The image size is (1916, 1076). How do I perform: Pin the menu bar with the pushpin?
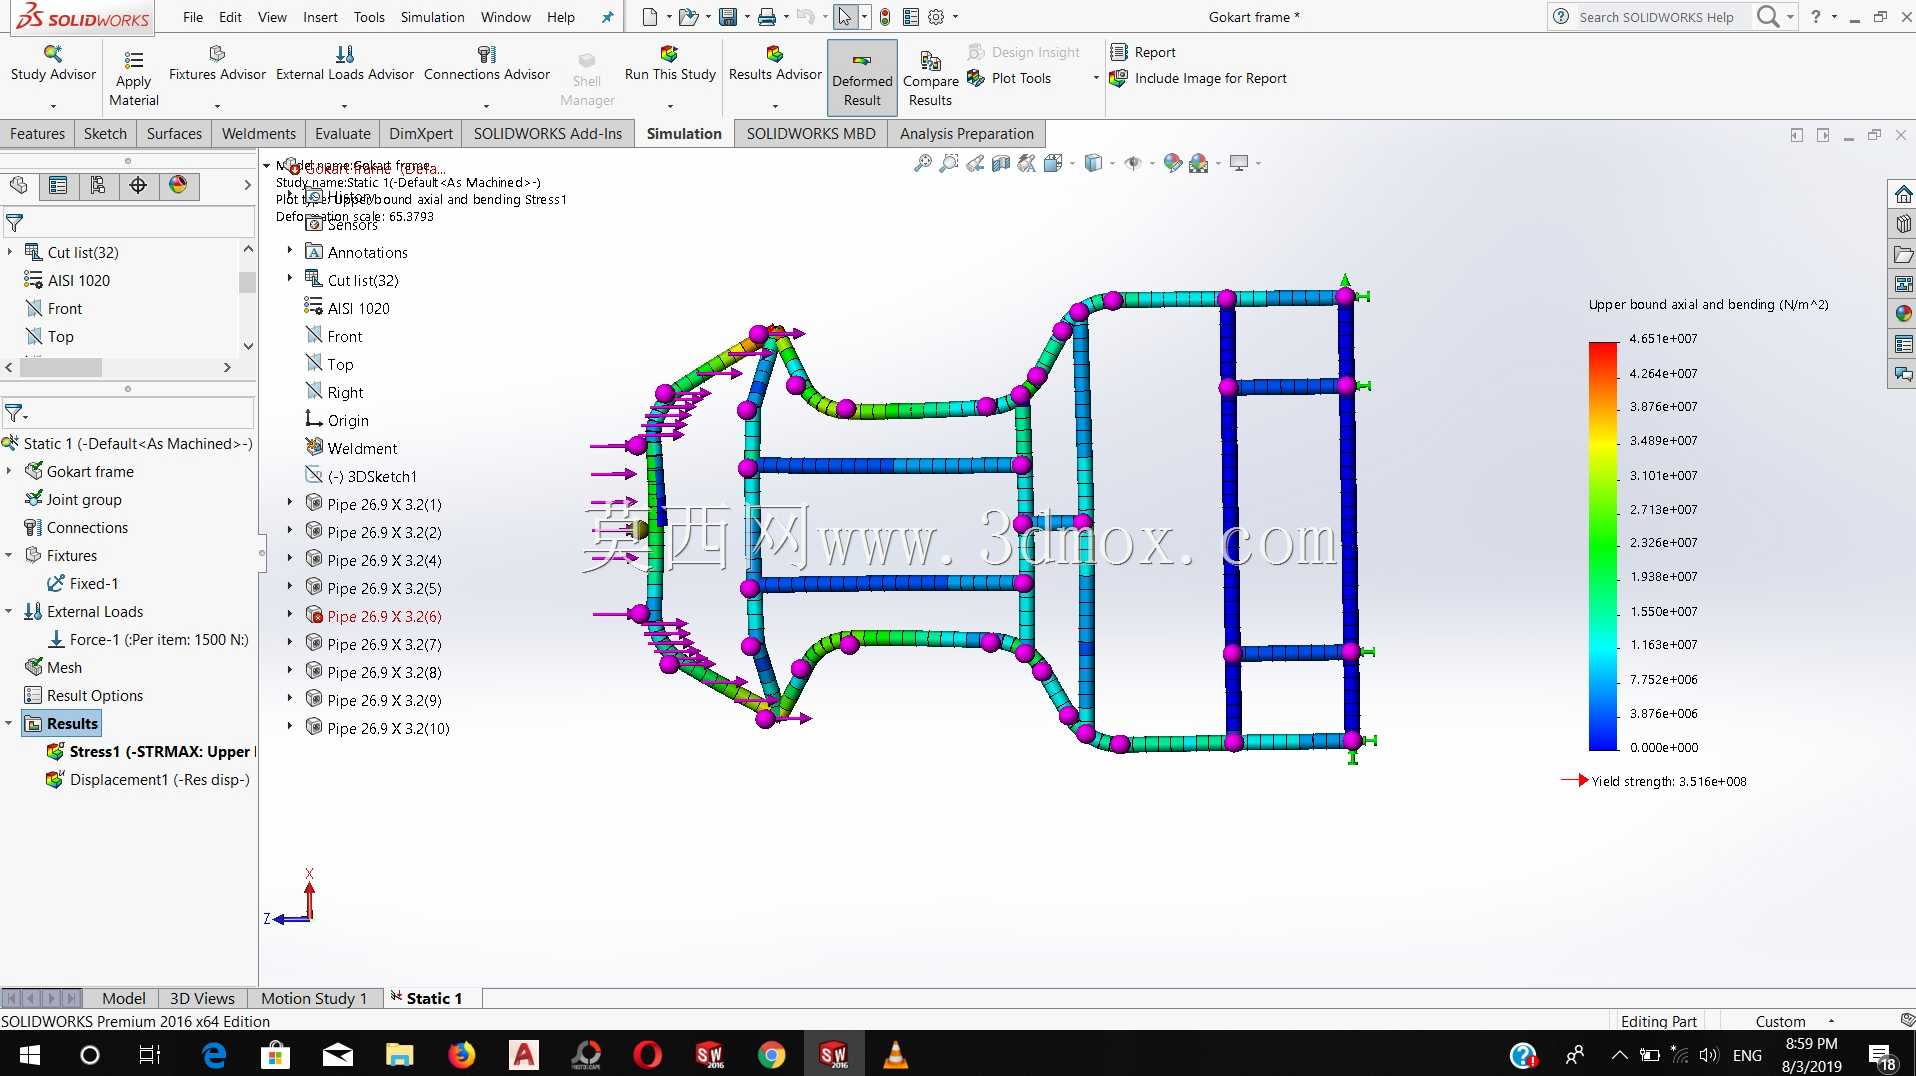pyautogui.click(x=607, y=17)
